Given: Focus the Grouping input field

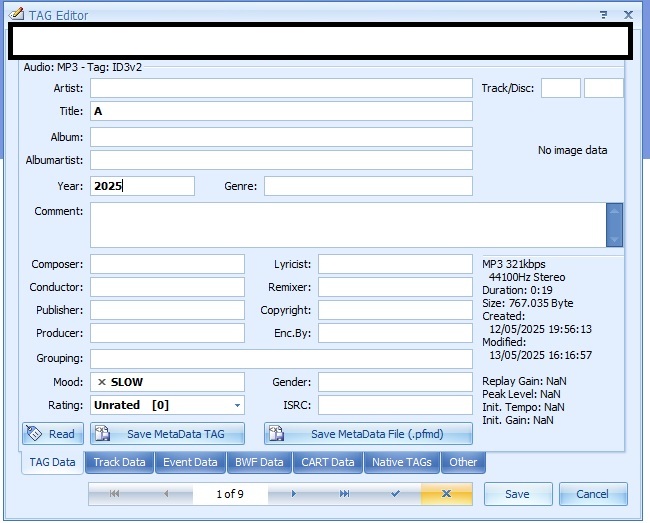Looking at the screenshot, I should point(281,359).
